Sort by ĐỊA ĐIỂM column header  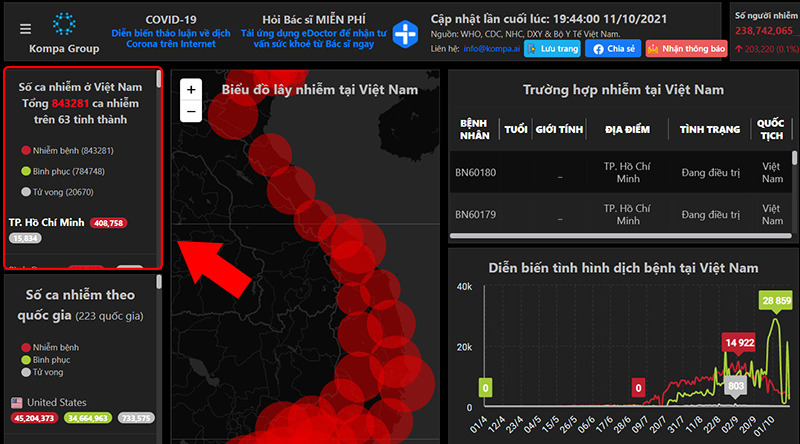pyautogui.click(x=627, y=130)
